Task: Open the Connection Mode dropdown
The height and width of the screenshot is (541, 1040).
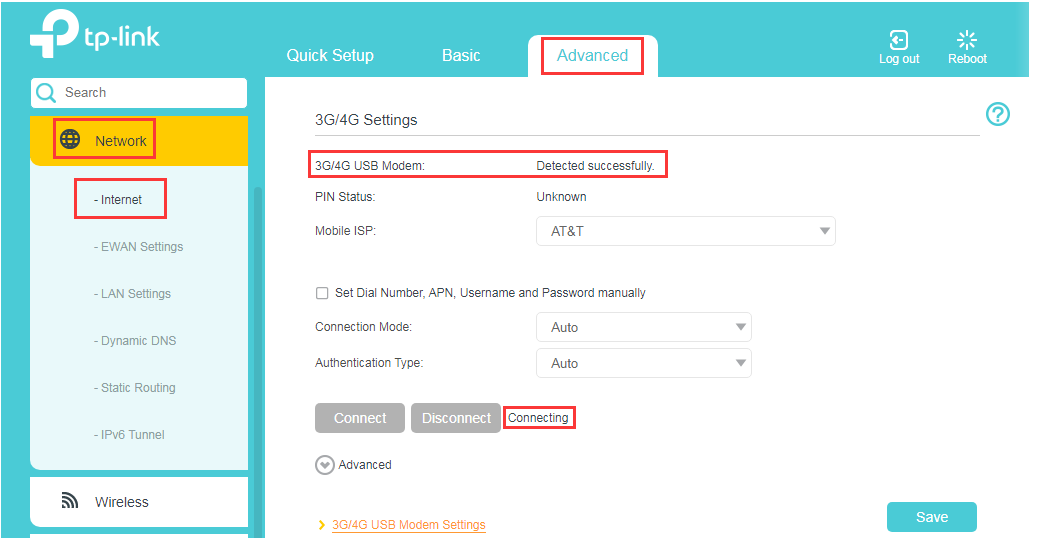Action: 643,327
